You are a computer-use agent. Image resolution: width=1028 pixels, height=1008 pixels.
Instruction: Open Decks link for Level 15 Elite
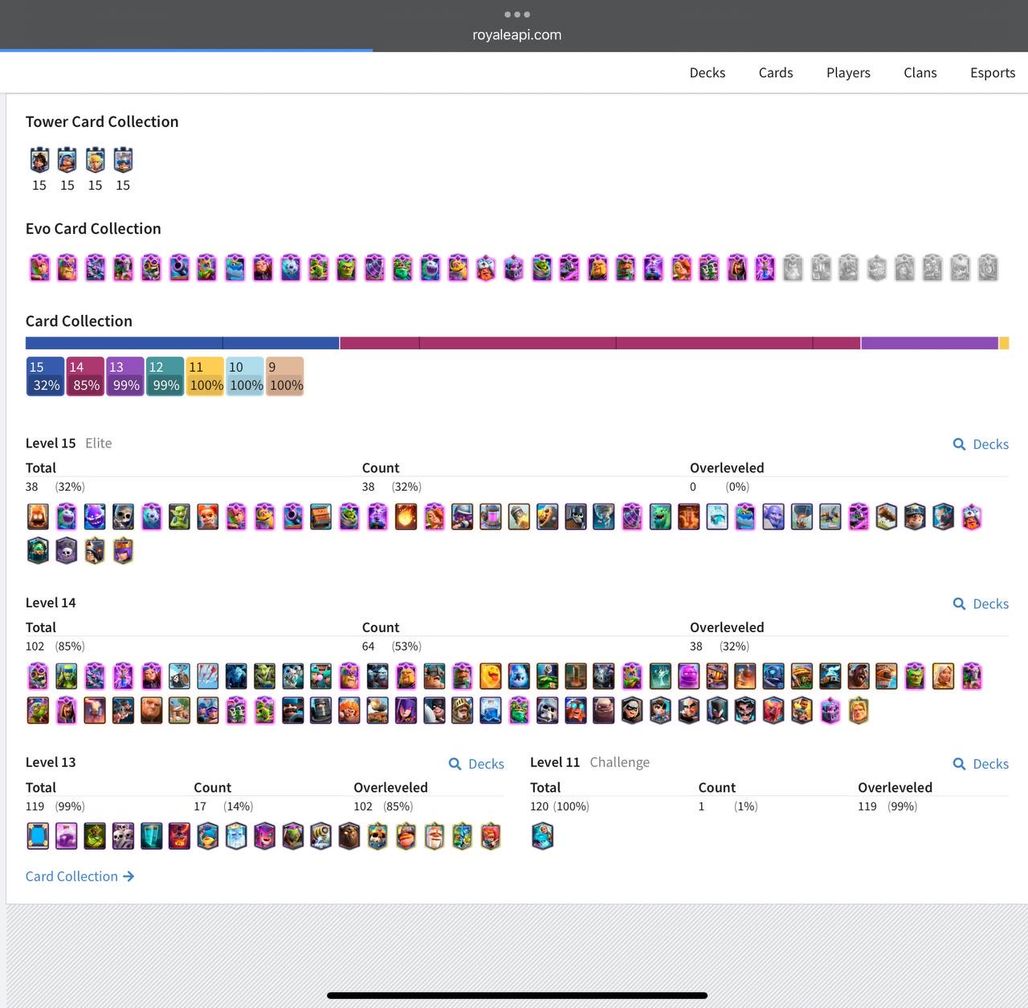981,444
